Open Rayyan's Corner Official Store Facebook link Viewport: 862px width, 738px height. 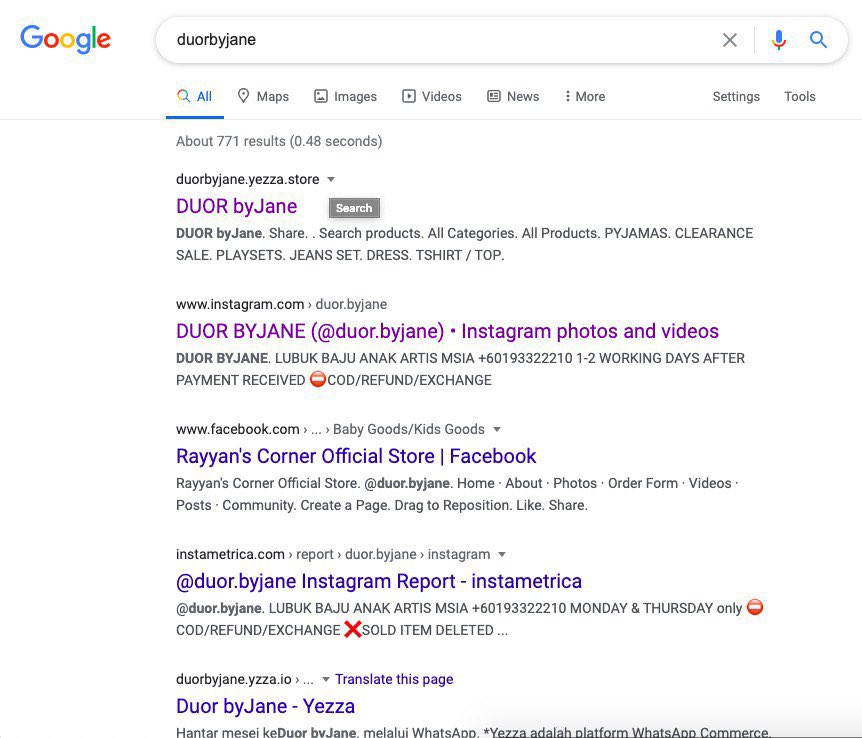tap(356, 456)
